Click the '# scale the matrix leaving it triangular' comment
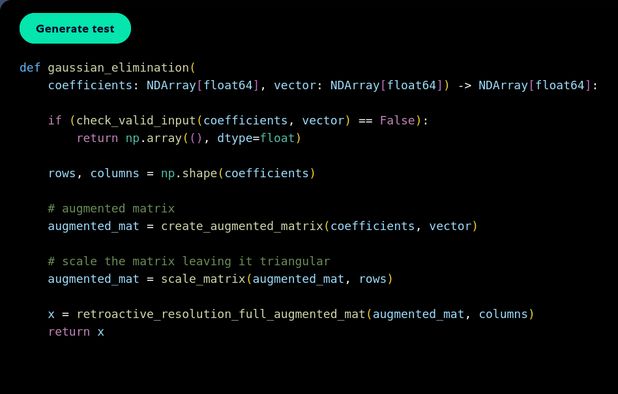Image resolution: width=618 pixels, height=394 pixels. click(189, 261)
